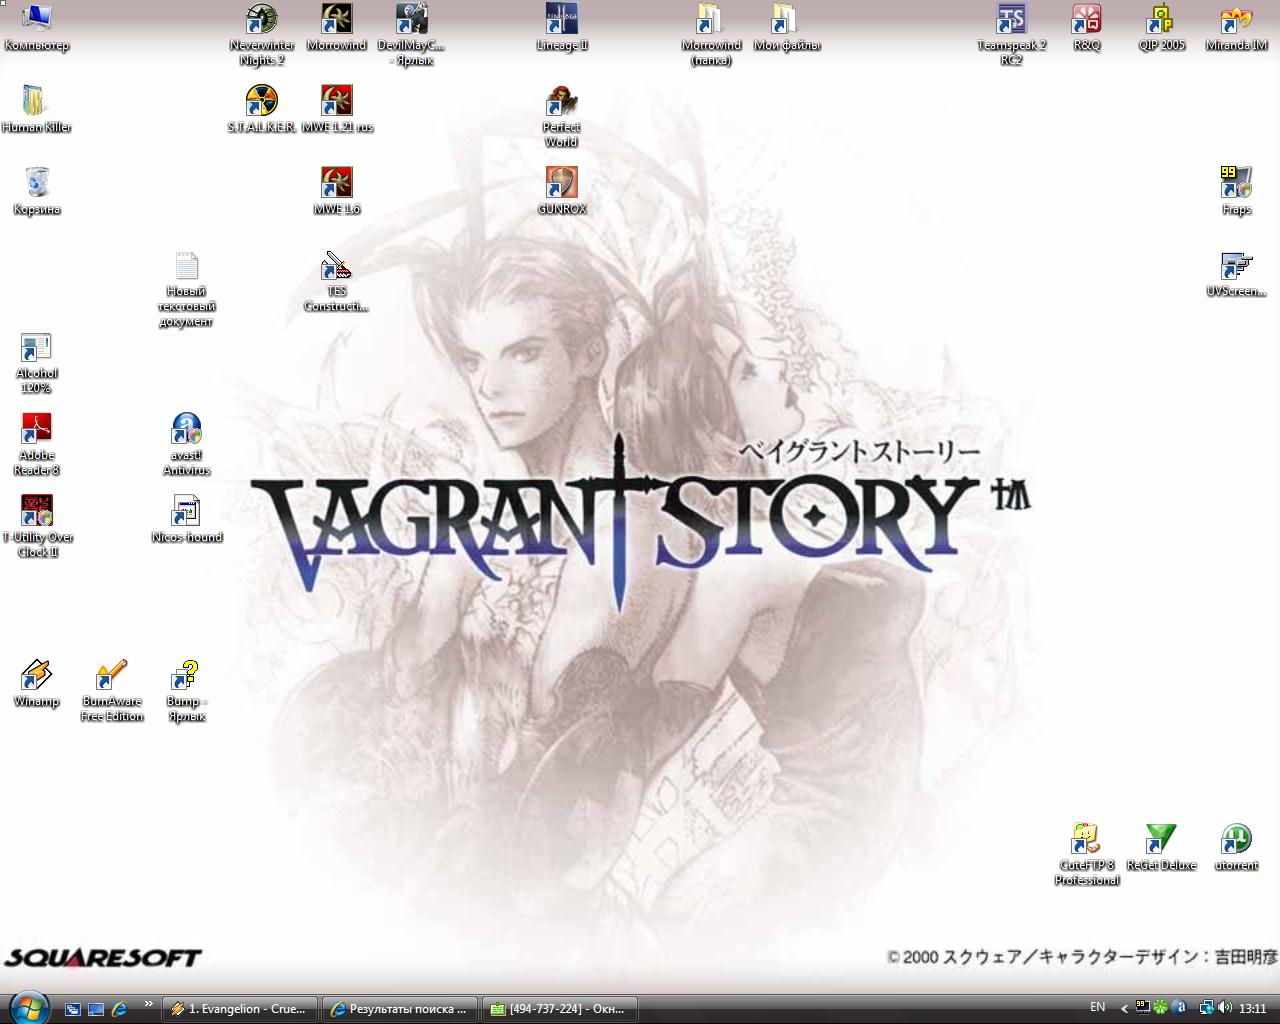Open MWE 1.21 rus shortcut
This screenshot has height=1024, width=1280.
click(336, 109)
